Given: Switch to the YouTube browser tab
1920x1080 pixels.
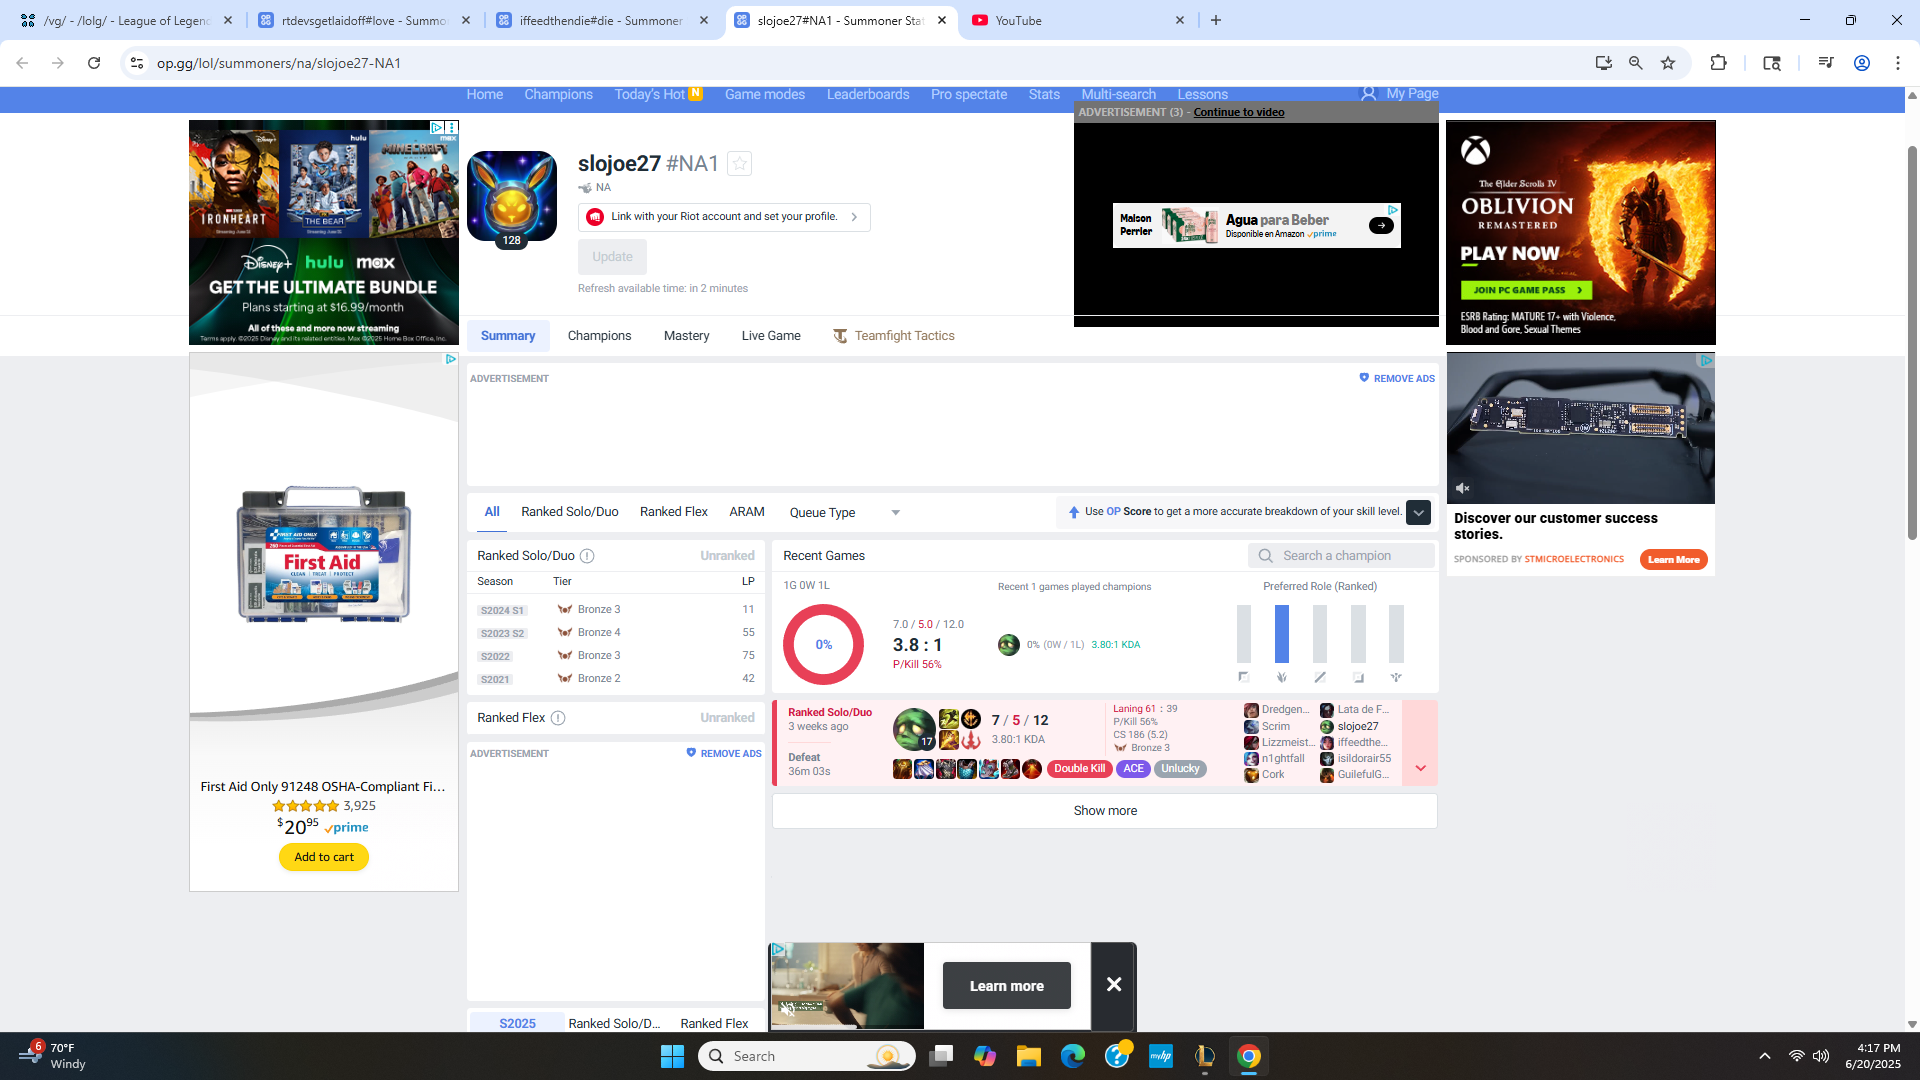Looking at the screenshot, I should [x=1078, y=20].
